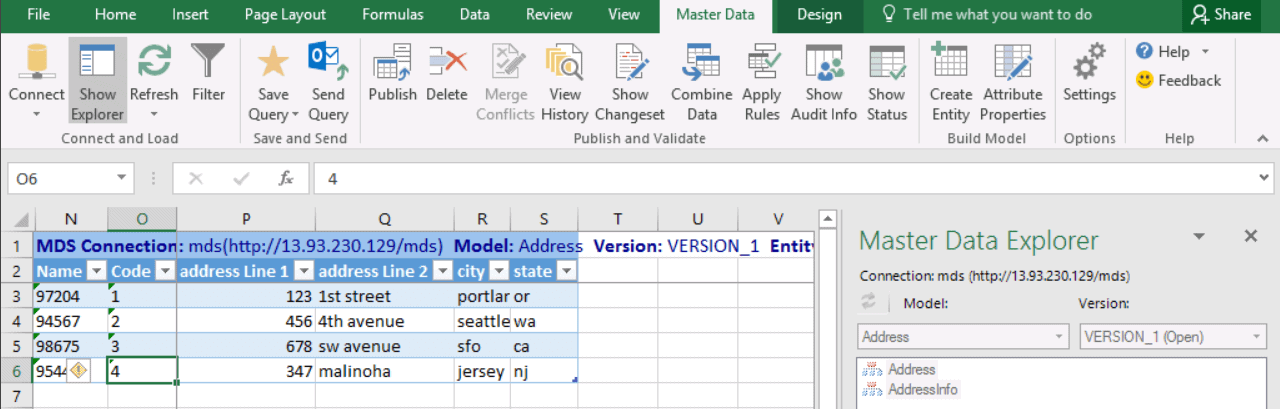The width and height of the screenshot is (1280, 409).
Task: Open Settings gear in Options group
Action: [1089, 62]
